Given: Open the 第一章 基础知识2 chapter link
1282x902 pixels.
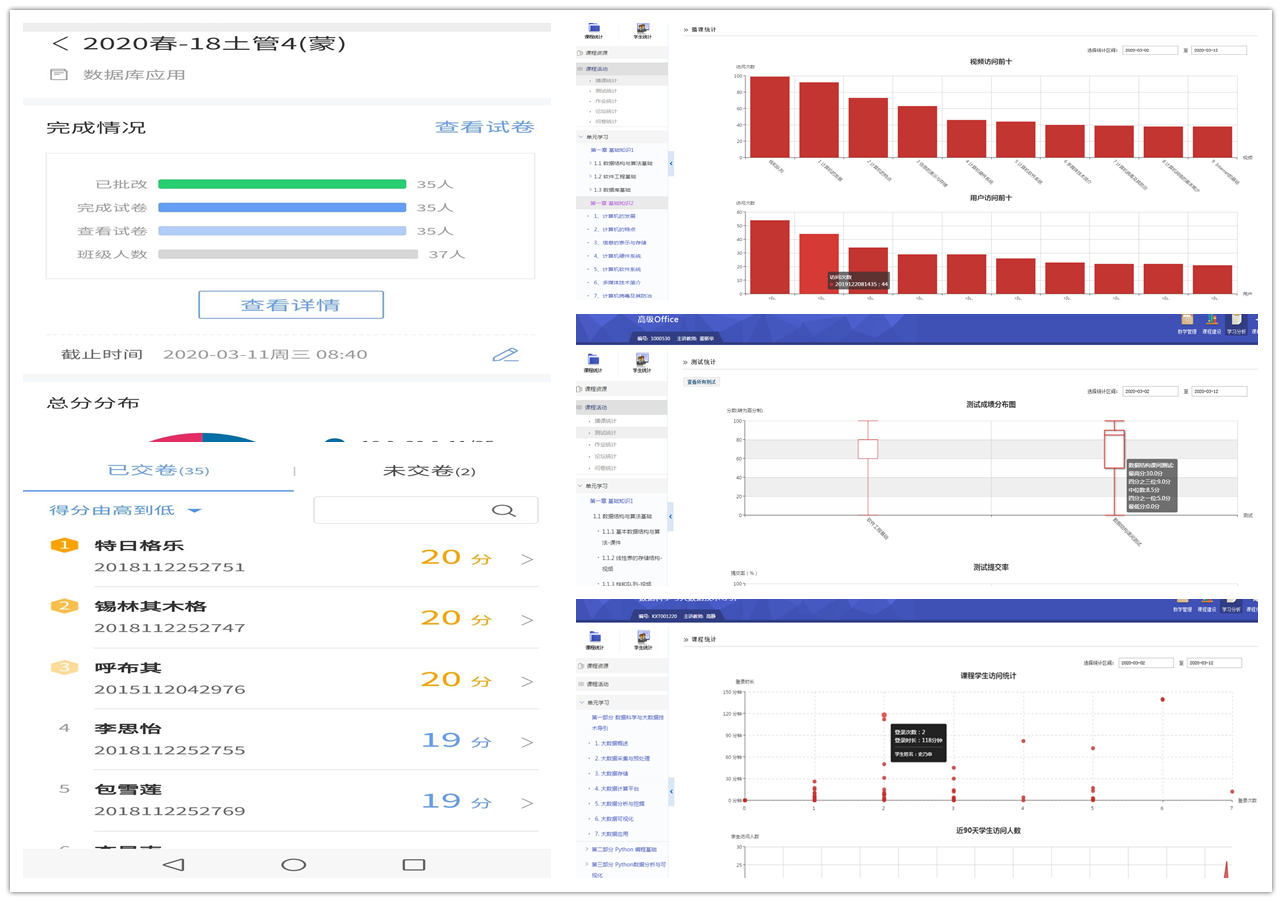Looking at the screenshot, I should [x=612, y=203].
